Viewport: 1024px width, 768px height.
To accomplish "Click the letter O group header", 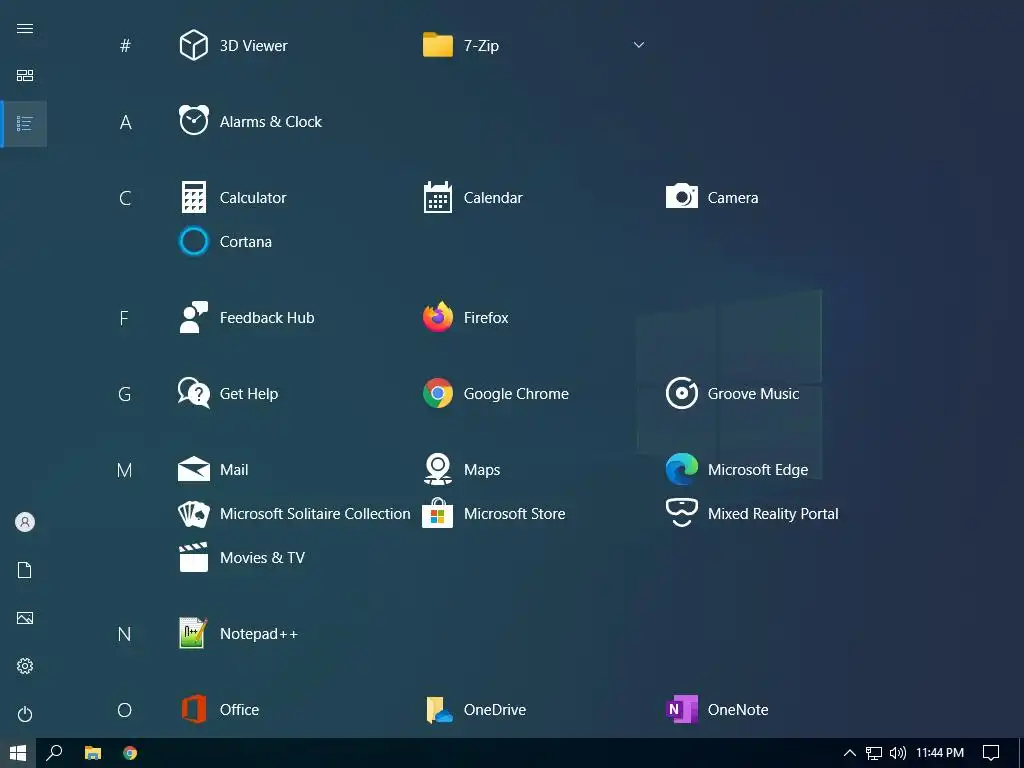I will pyautogui.click(x=124, y=710).
